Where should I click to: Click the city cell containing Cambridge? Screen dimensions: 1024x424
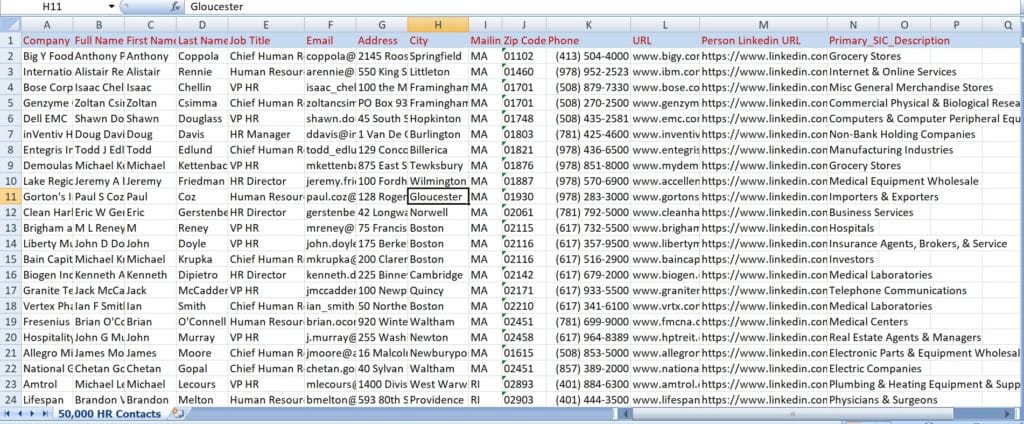pyautogui.click(x=438, y=275)
